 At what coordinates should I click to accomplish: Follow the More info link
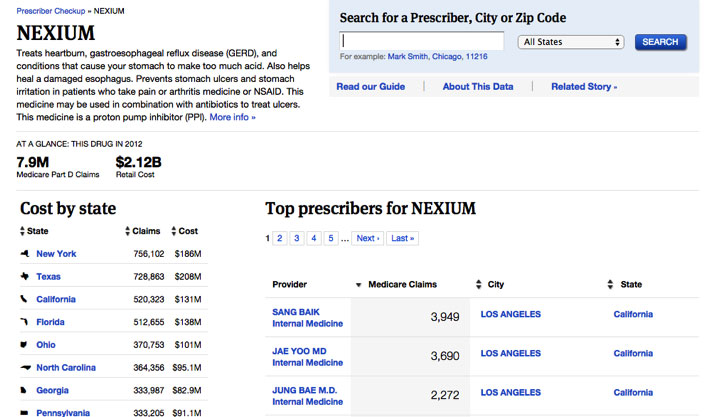pos(232,117)
